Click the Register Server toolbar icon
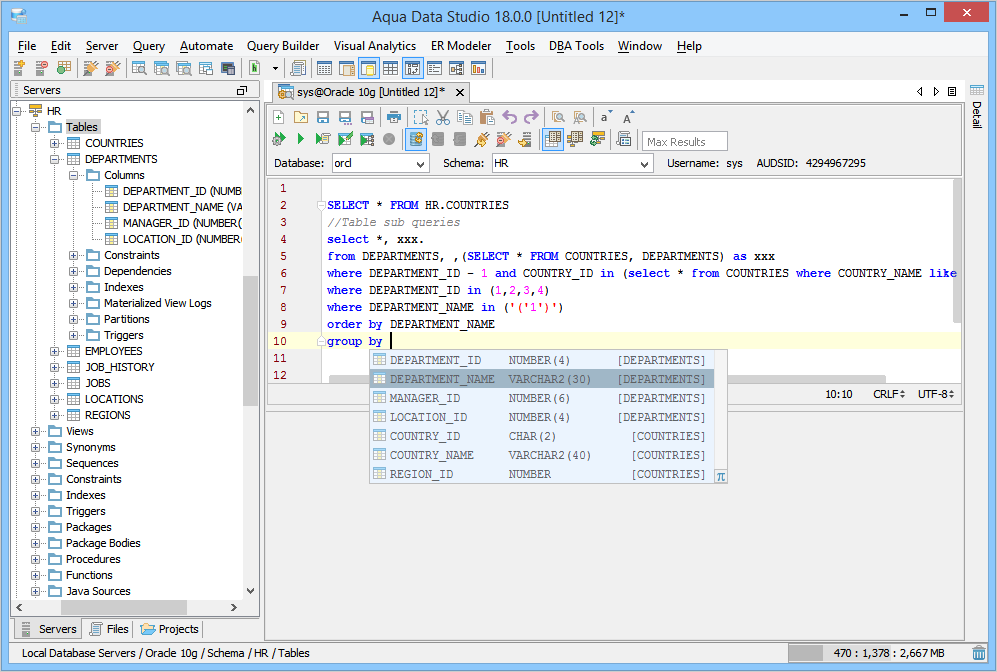The height and width of the screenshot is (672, 997). tap(20, 68)
